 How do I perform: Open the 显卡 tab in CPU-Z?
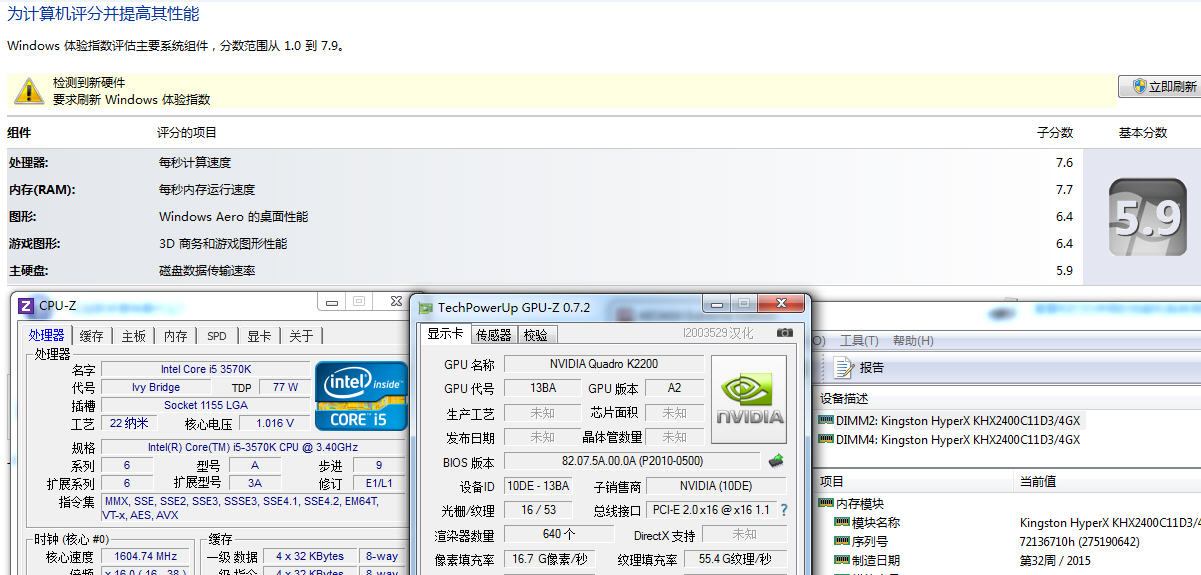(259, 336)
